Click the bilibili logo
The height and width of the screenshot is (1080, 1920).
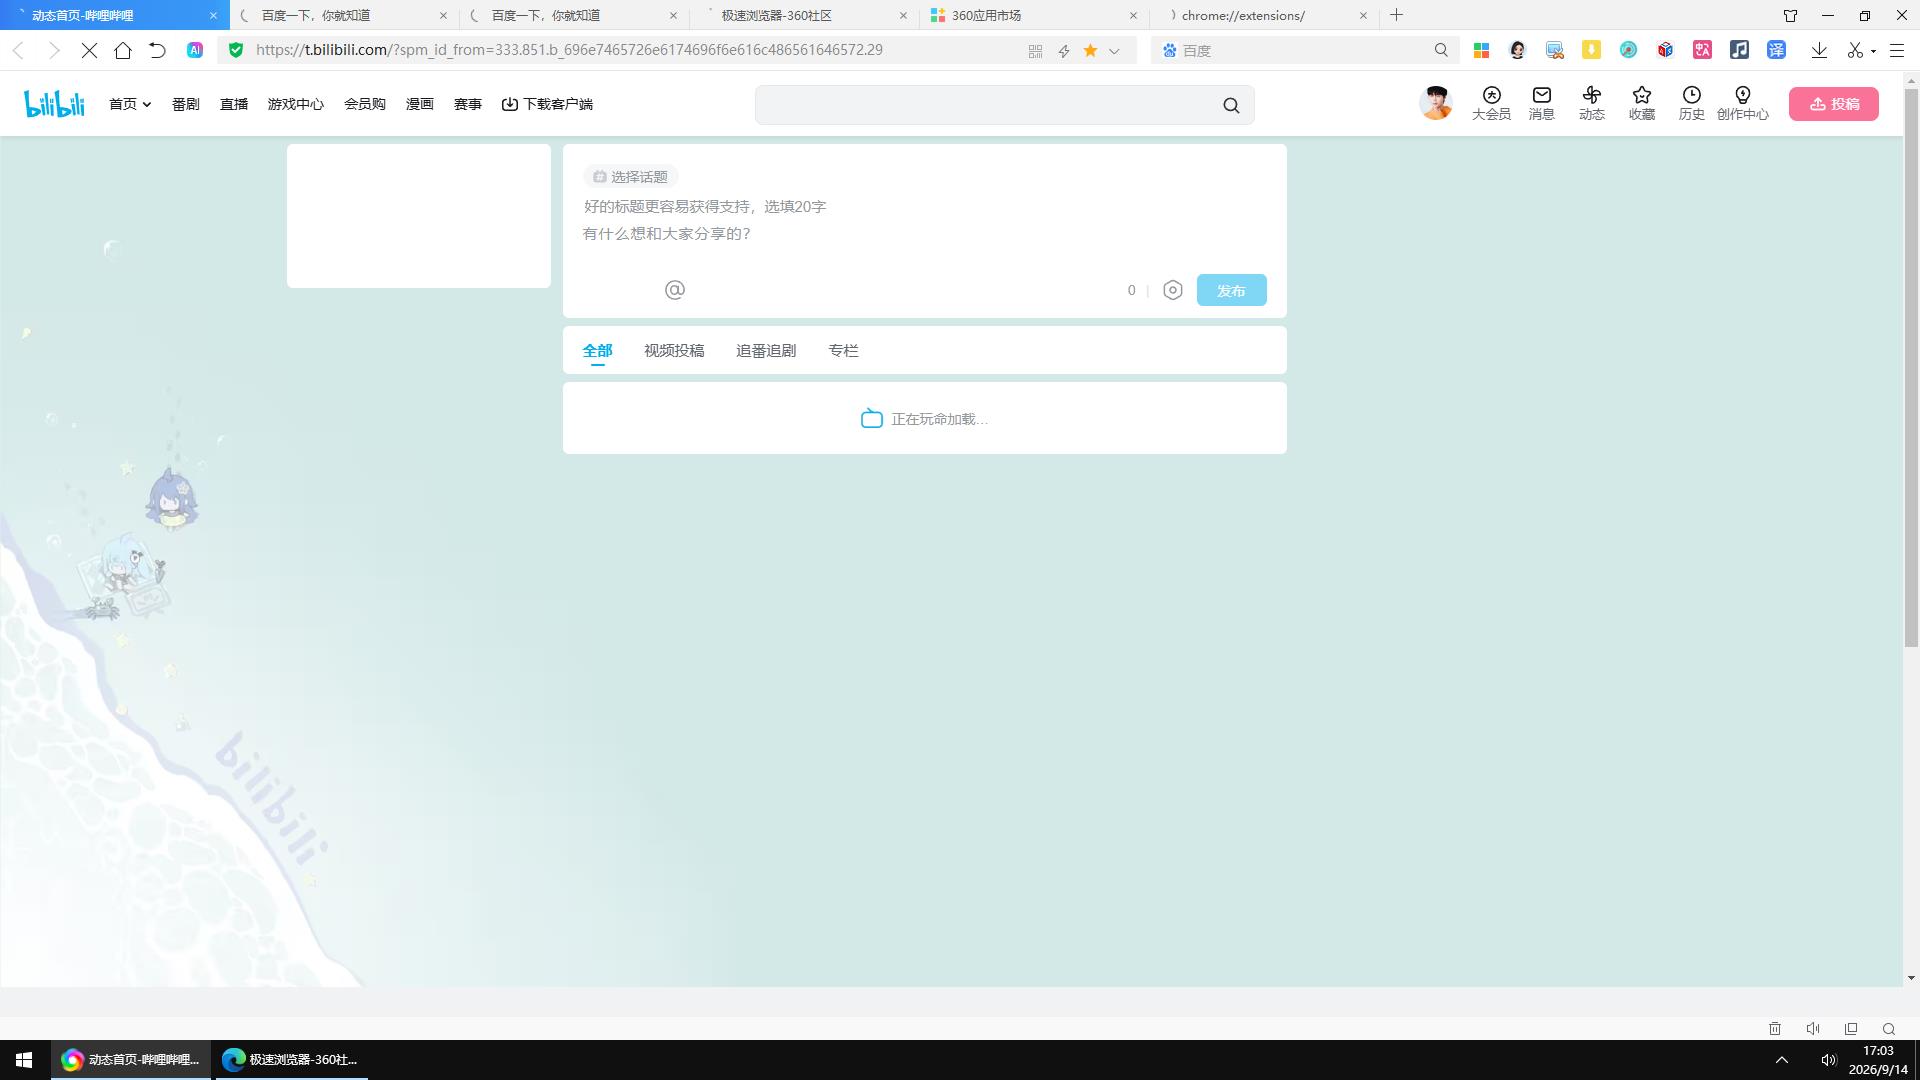point(54,103)
